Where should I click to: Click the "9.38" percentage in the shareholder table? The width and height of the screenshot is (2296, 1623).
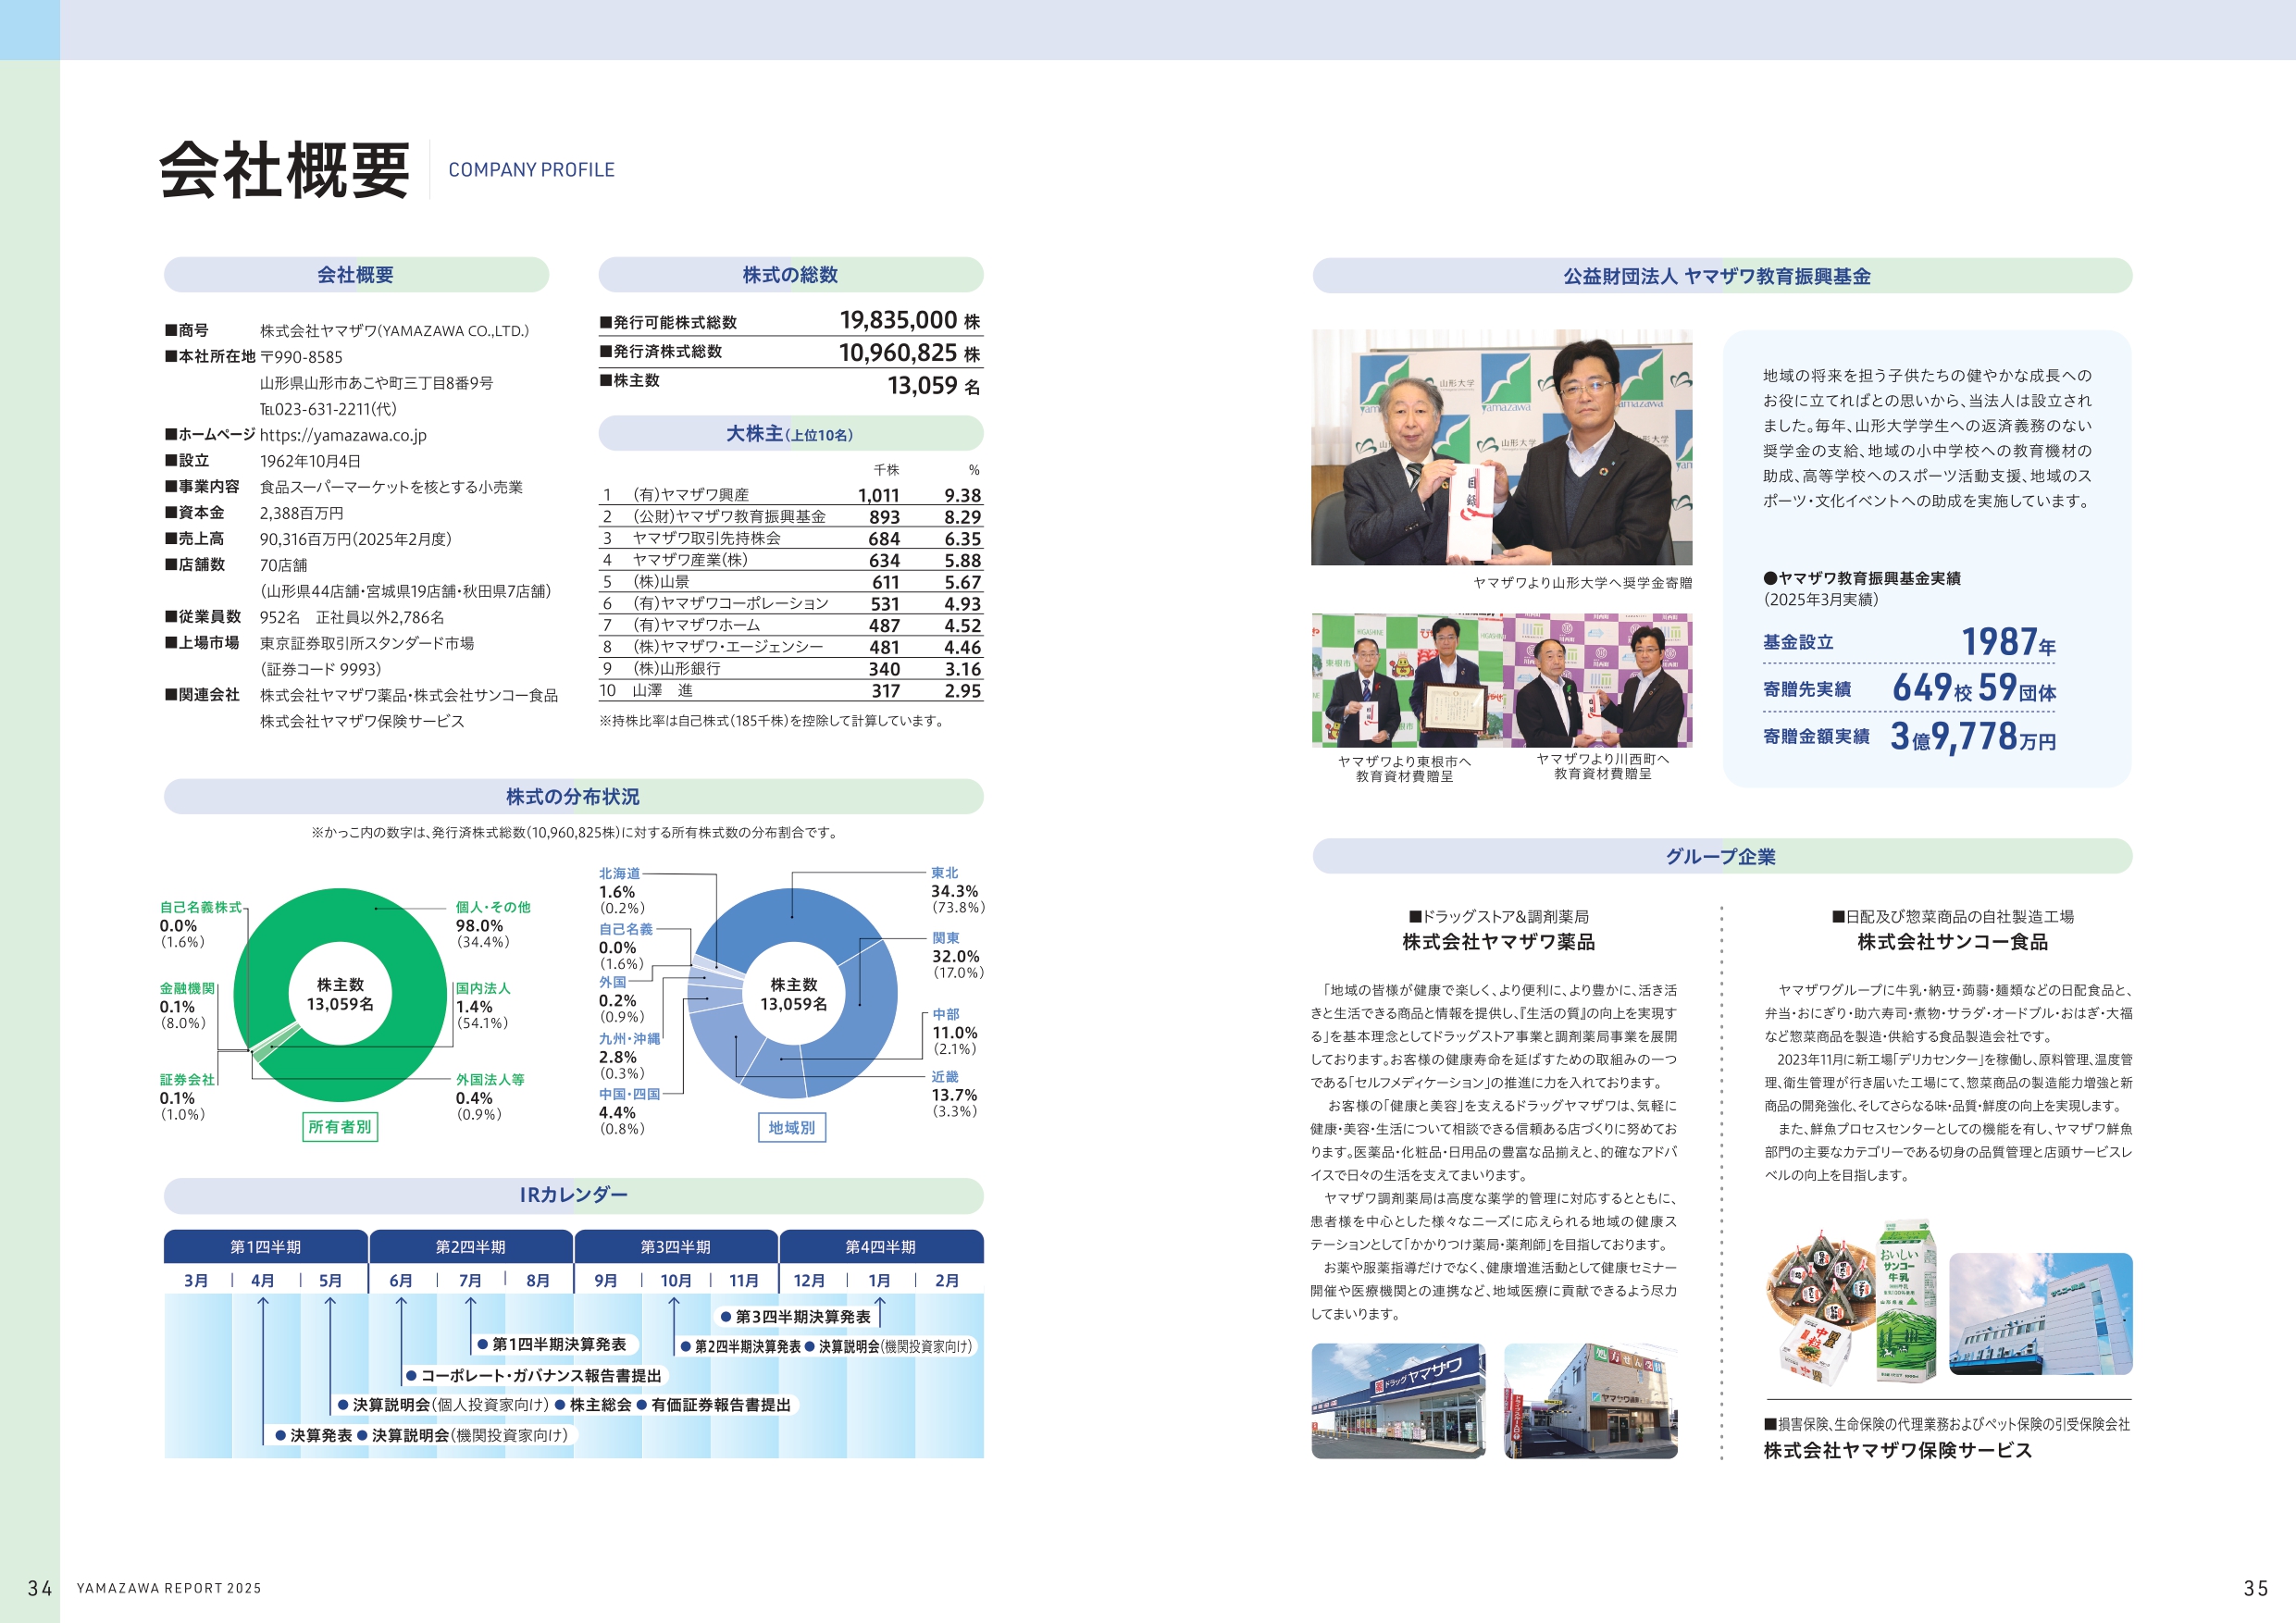coord(962,495)
